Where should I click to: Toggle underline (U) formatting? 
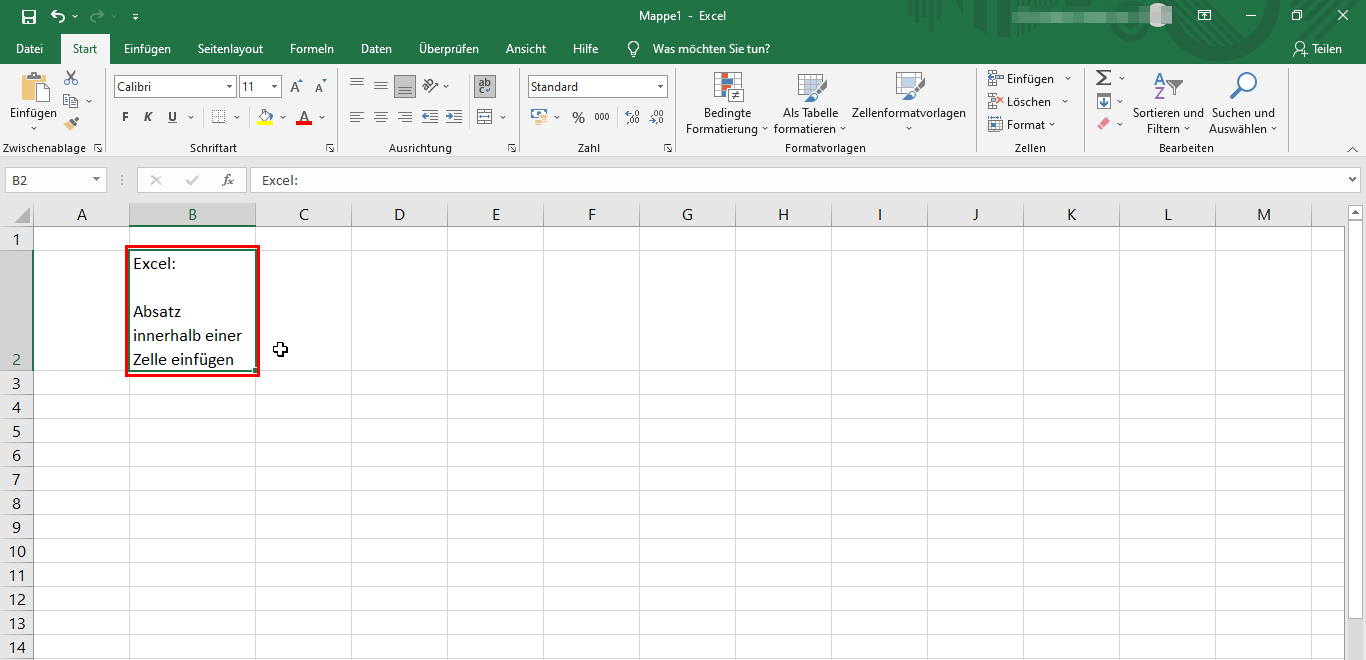172,117
